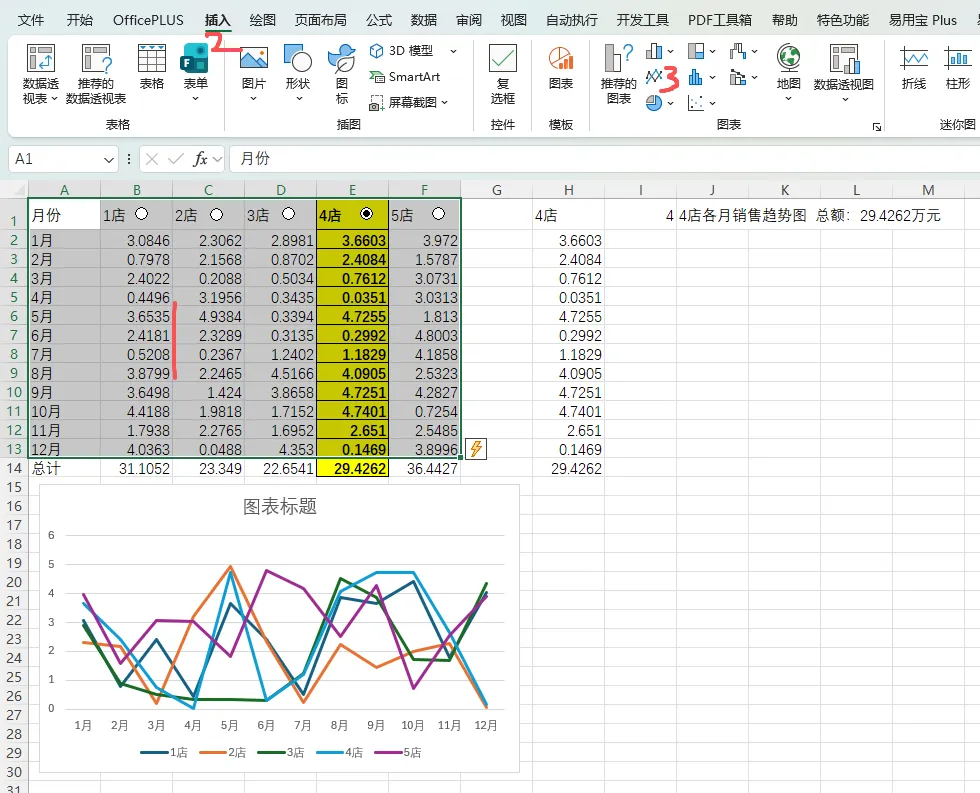Open the 文件 menu tab
Image resolution: width=980 pixels, height=793 pixels.
coord(31,20)
